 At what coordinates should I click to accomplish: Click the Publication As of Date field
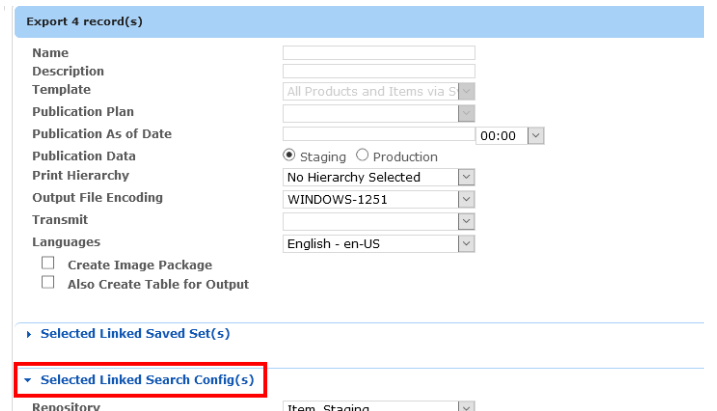click(379, 134)
